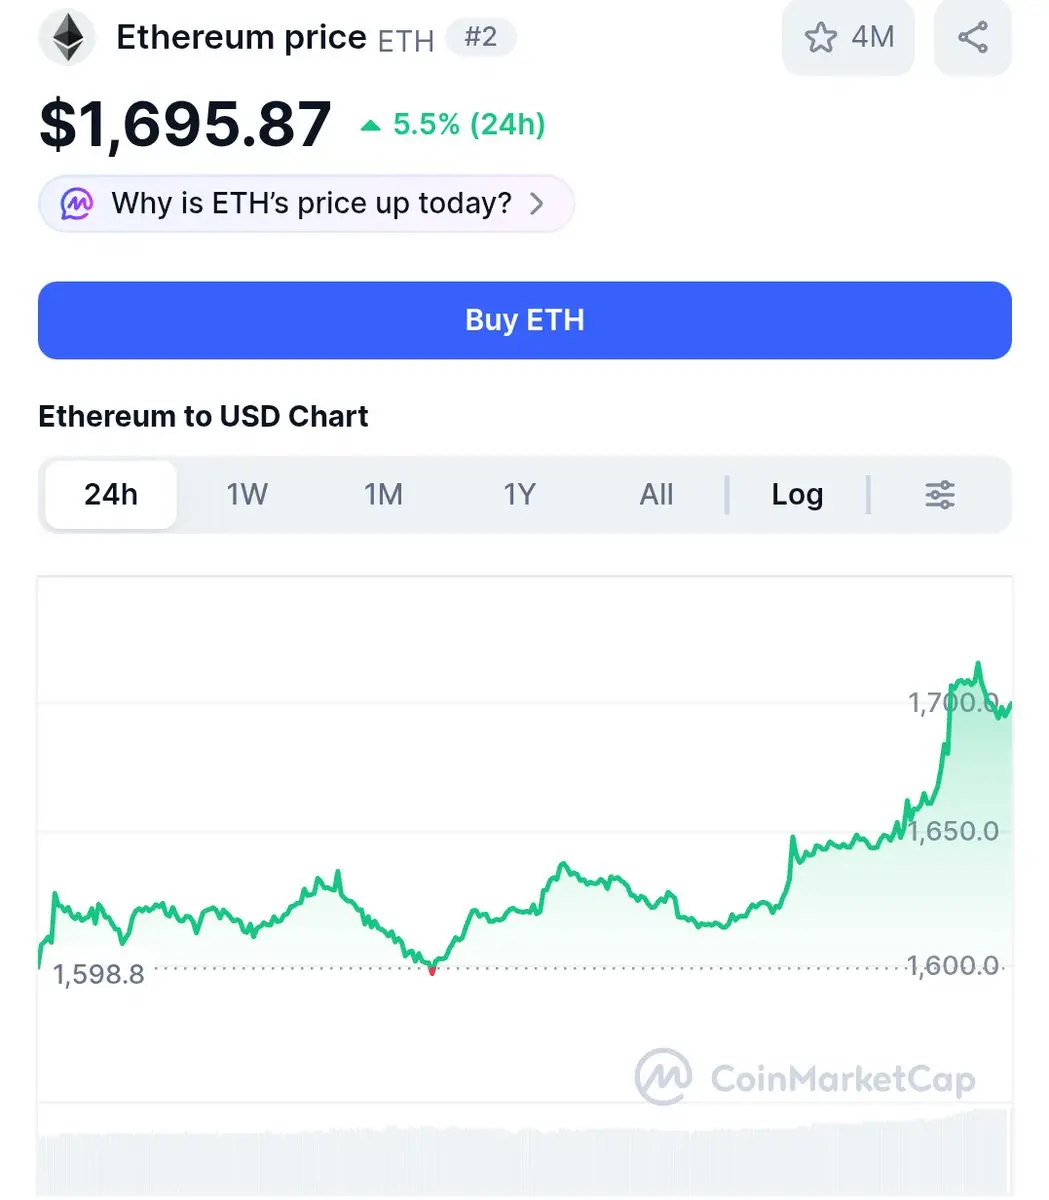This screenshot has height=1200, width=1049.
Task: Click the volume bars below the chart
Action: pyautogui.click(x=525, y=1152)
